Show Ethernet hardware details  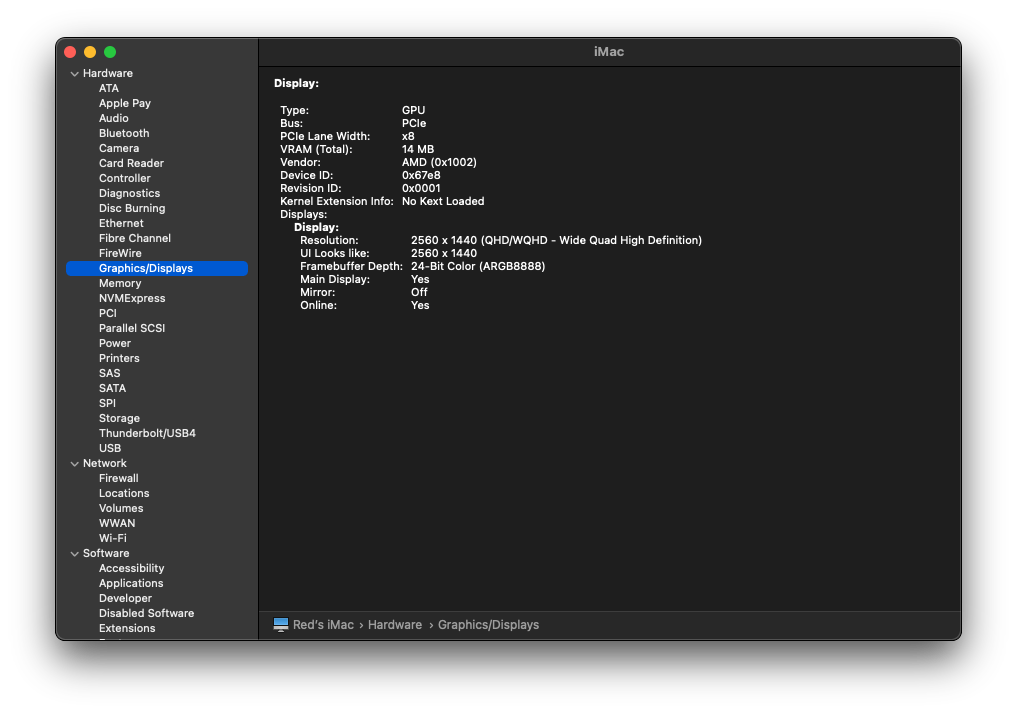pos(121,223)
